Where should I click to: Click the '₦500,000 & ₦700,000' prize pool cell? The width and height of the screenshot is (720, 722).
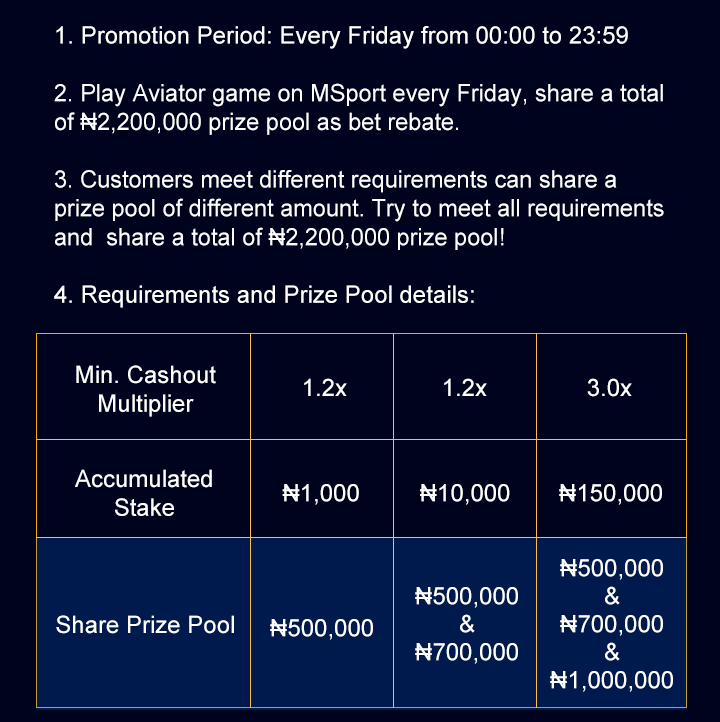click(466, 625)
